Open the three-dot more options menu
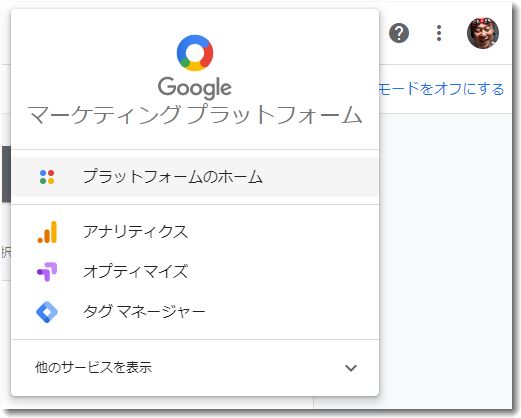The width and height of the screenshot is (521, 418). tap(439, 33)
